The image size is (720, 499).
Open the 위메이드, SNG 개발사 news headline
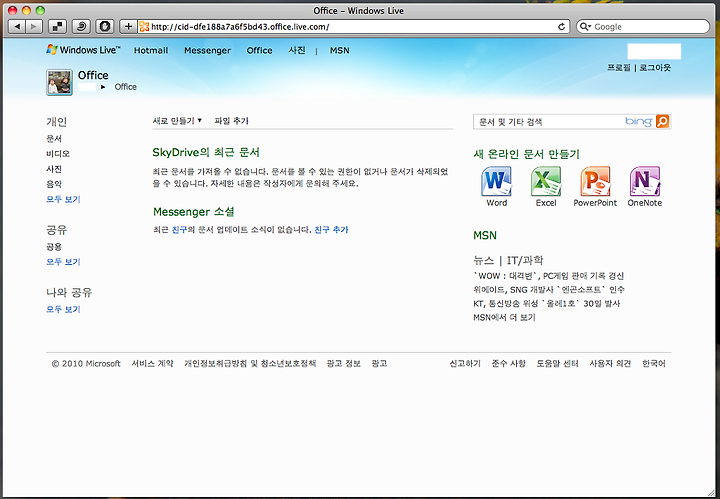click(549, 290)
